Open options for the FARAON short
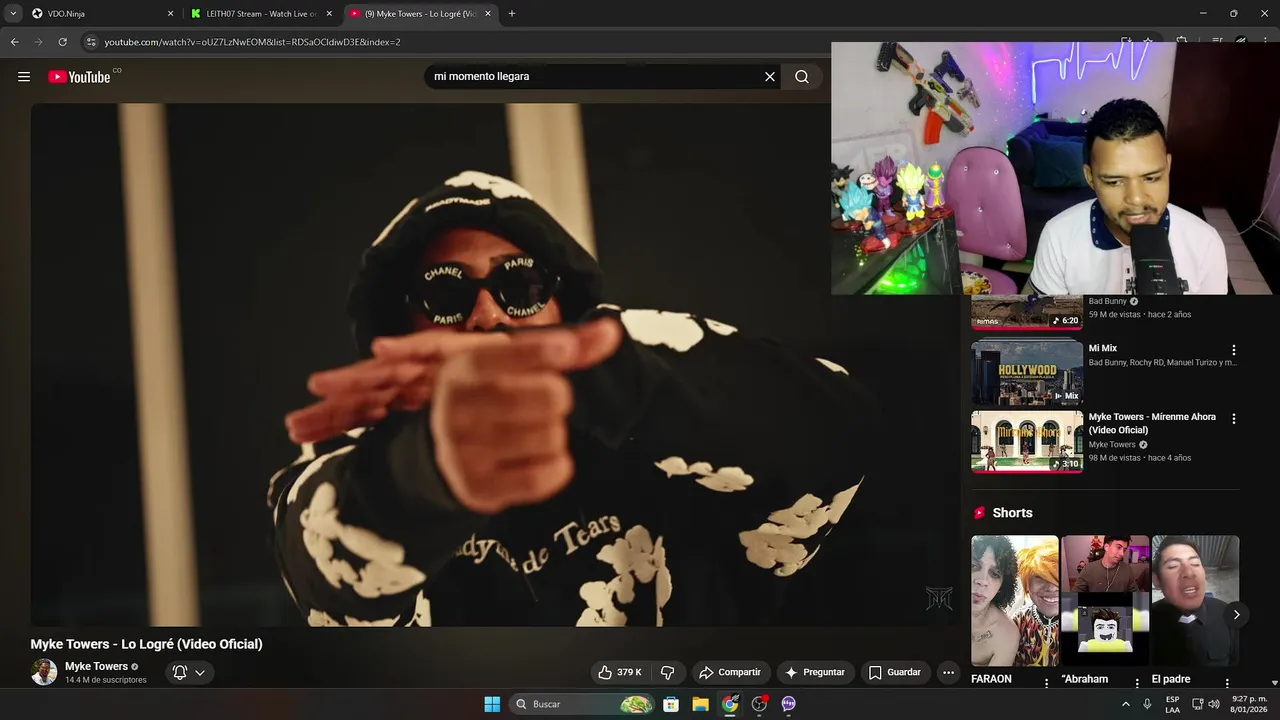 [1047, 683]
